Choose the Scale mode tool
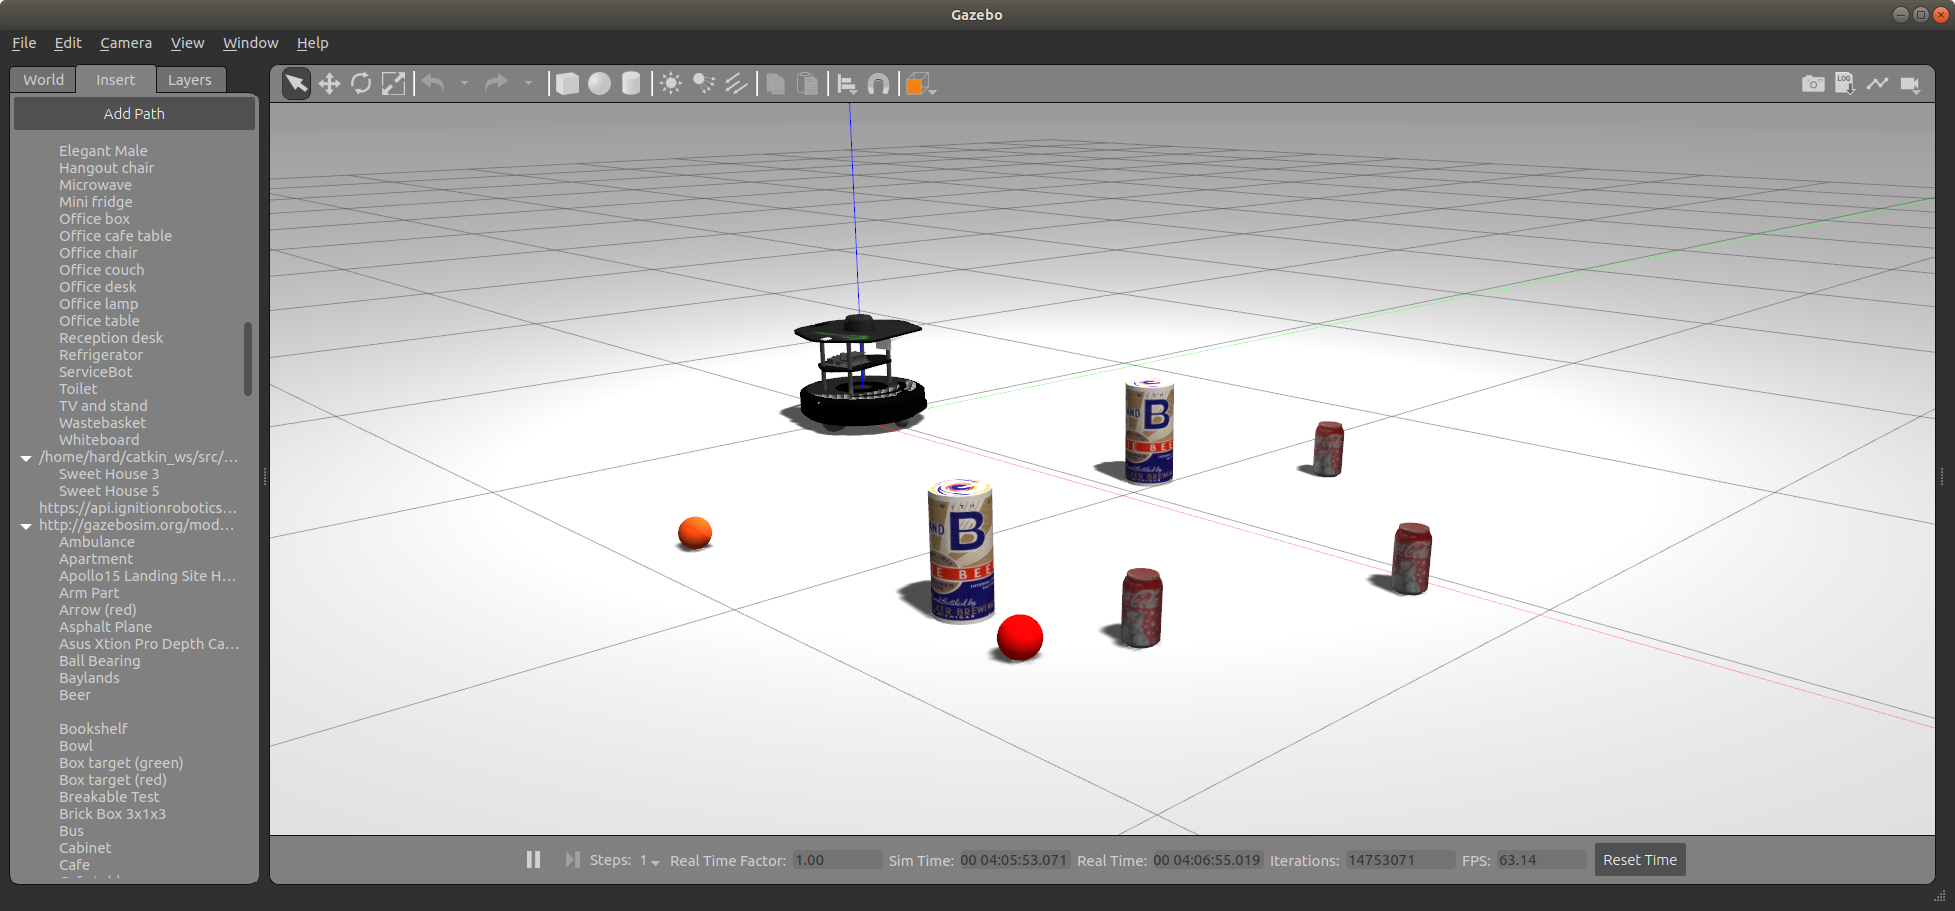The image size is (1955, 911). (394, 84)
